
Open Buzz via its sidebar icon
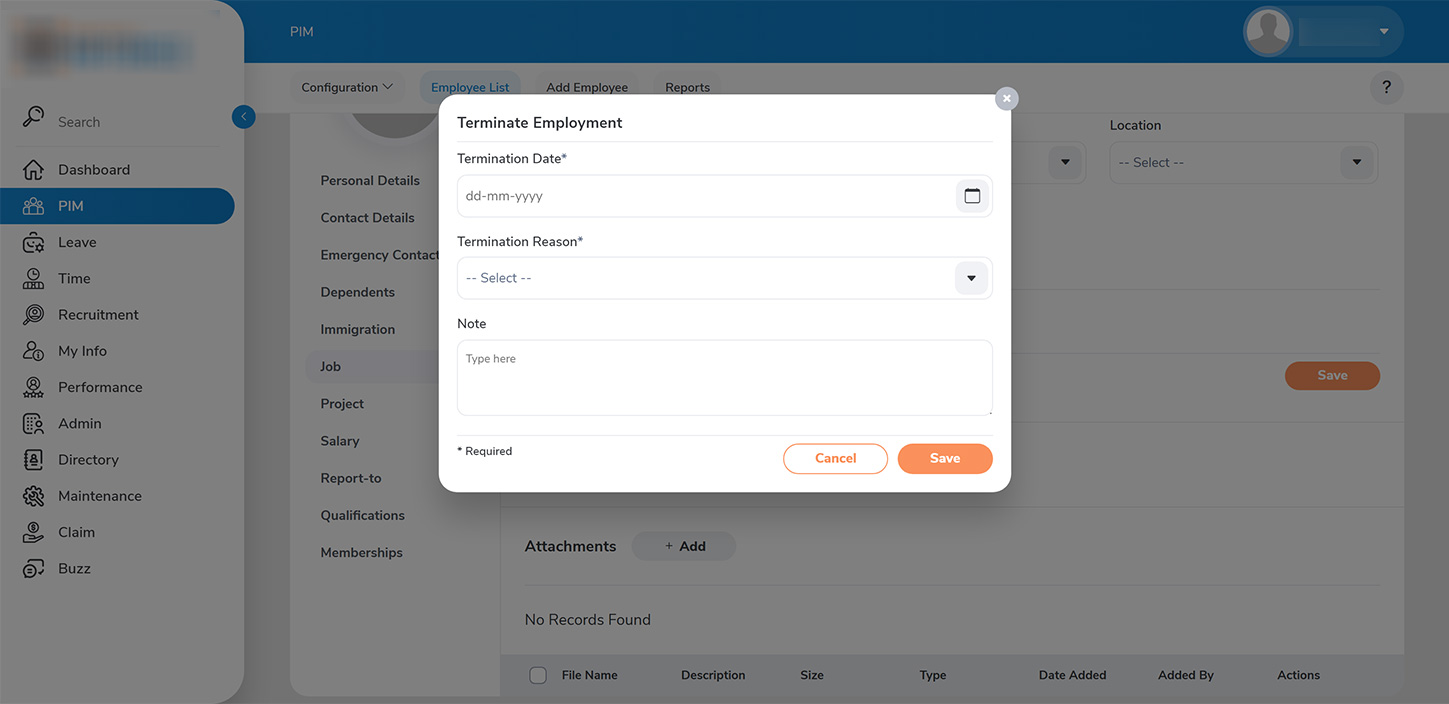[34, 569]
